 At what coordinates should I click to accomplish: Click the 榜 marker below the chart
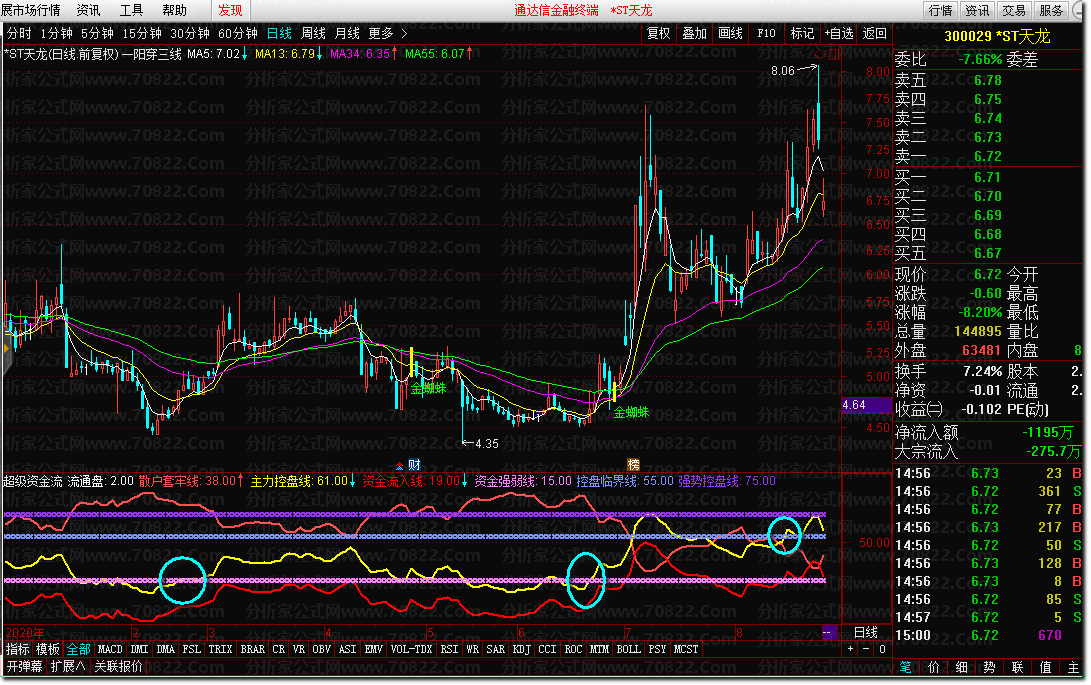[x=633, y=465]
